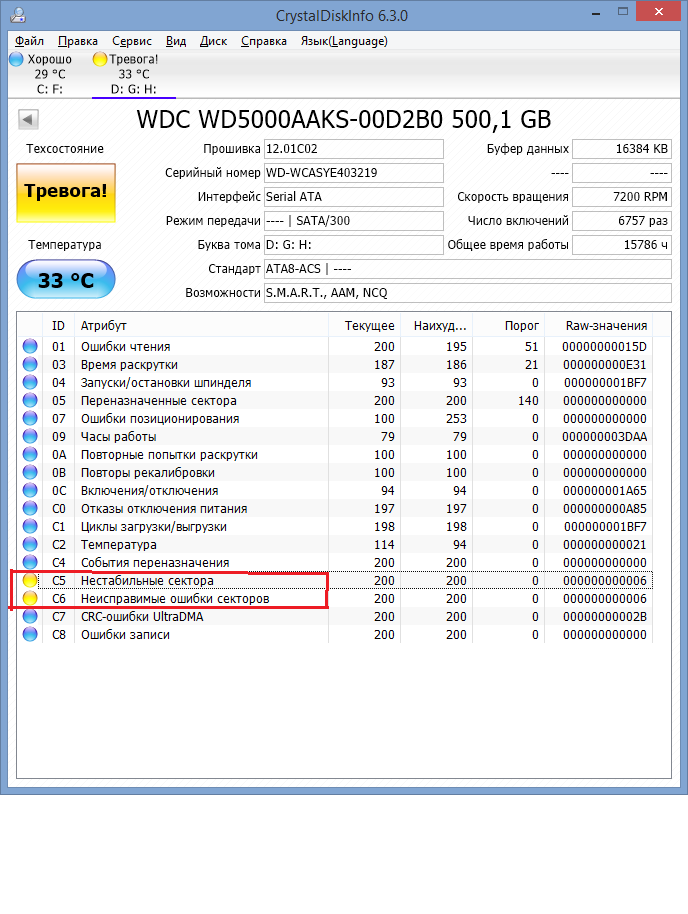Click status icon of CRC-ошибки UltraDMA row

tap(30, 616)
